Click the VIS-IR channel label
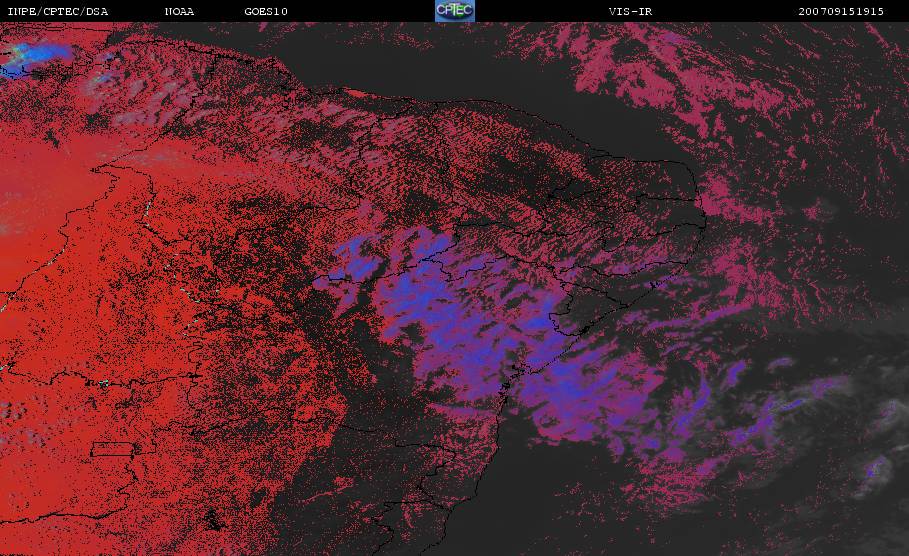The width and height of the screenshot is (909, 556). [630, 12]
